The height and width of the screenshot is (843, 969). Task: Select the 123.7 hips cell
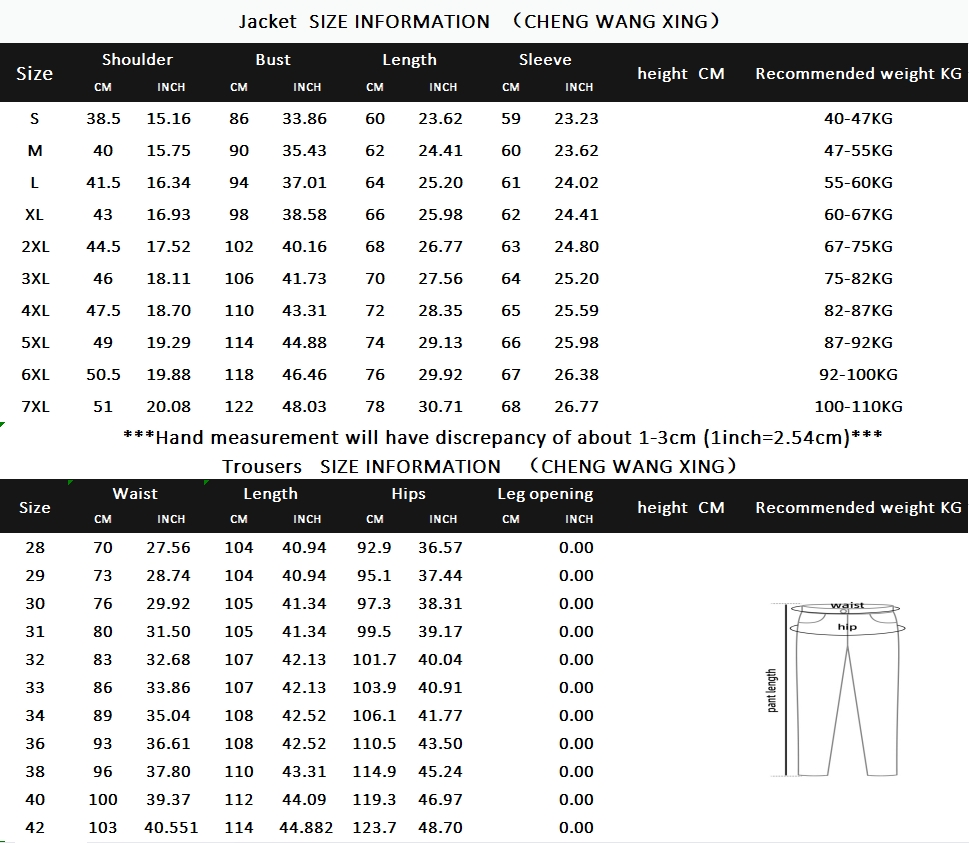(374, 828)
